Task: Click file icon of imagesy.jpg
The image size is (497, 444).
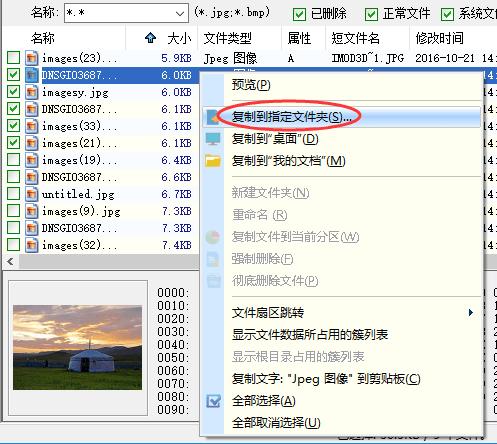Action: pos(31,92)
